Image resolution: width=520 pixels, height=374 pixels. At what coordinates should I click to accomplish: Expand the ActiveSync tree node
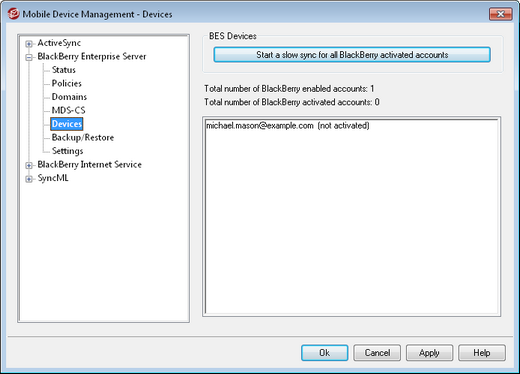tap(29, 44)
